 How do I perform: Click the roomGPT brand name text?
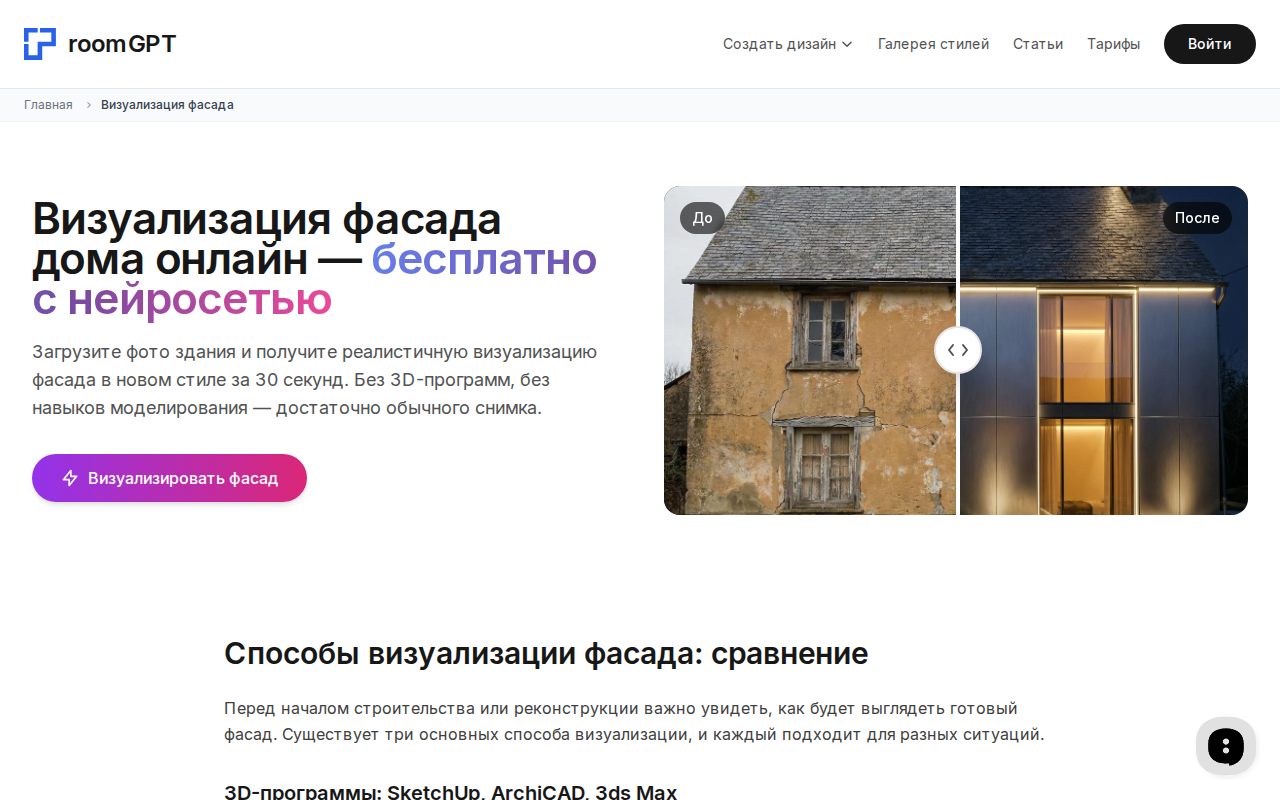point(122,44)
